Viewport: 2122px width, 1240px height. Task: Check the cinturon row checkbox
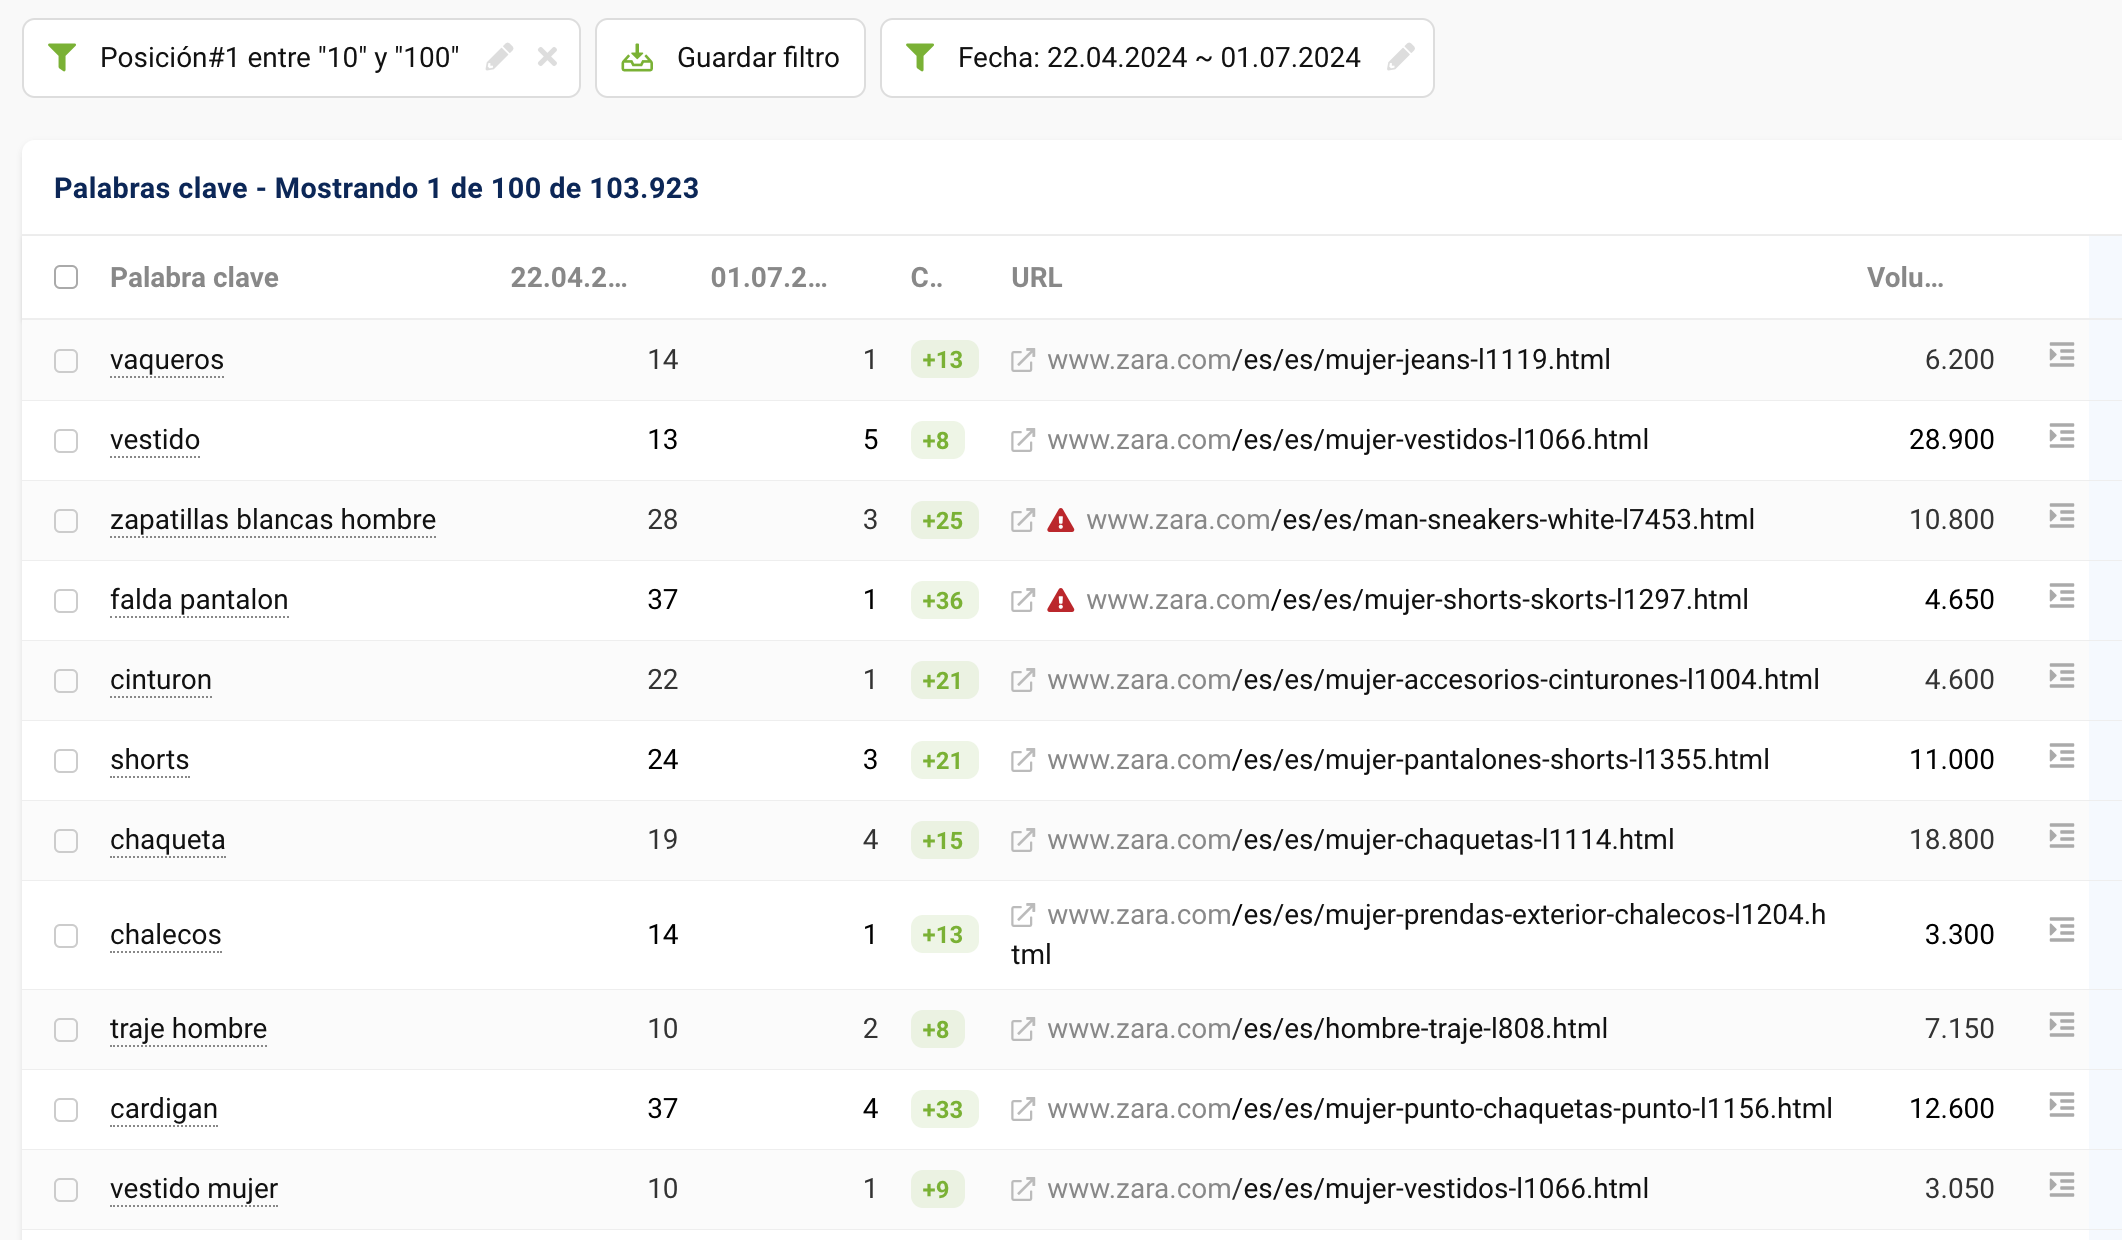(x=66, y=681)
